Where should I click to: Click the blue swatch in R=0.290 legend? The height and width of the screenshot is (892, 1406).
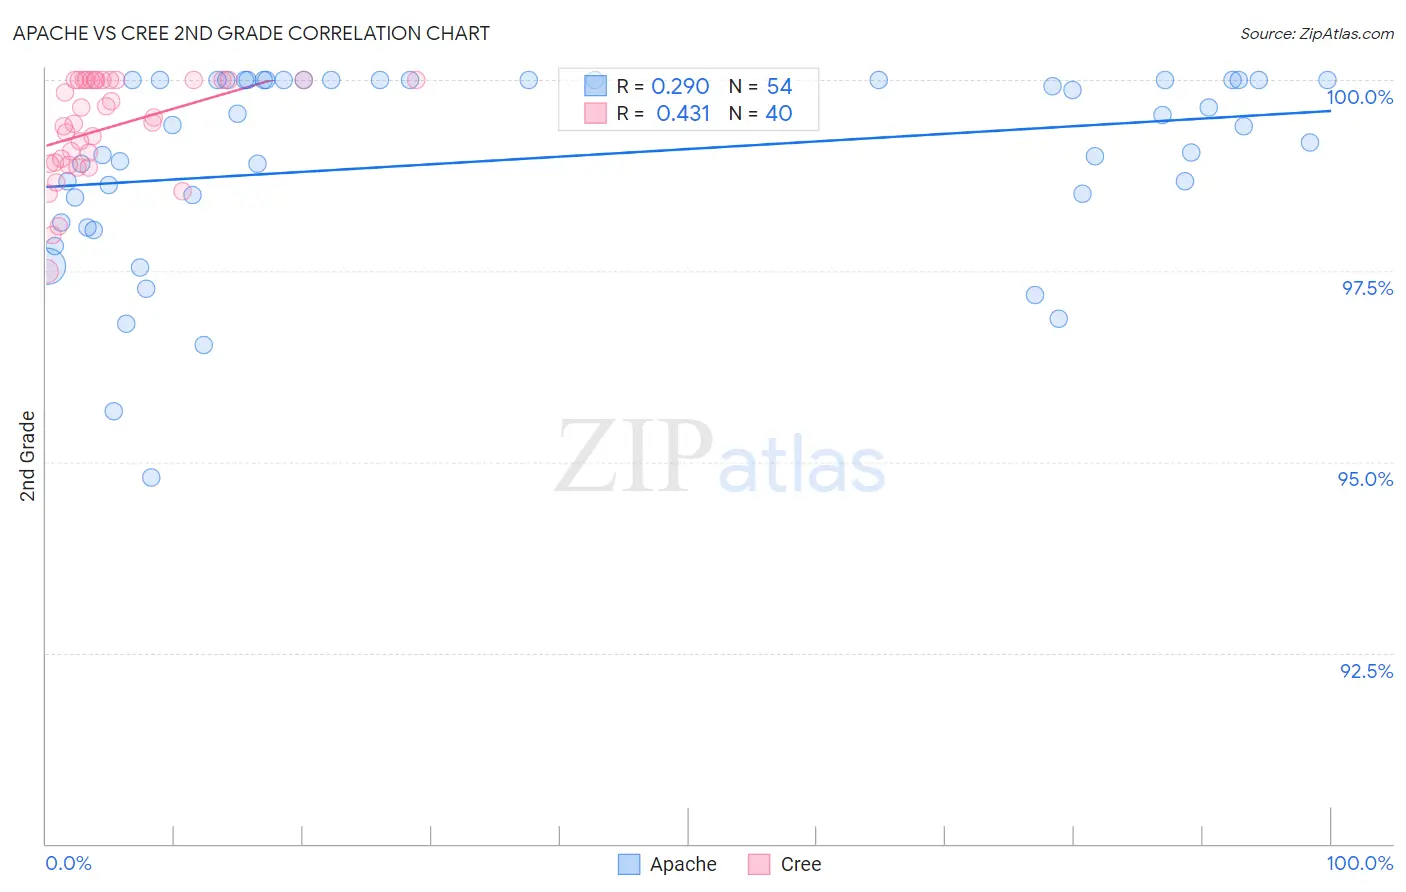click(595, 86)
